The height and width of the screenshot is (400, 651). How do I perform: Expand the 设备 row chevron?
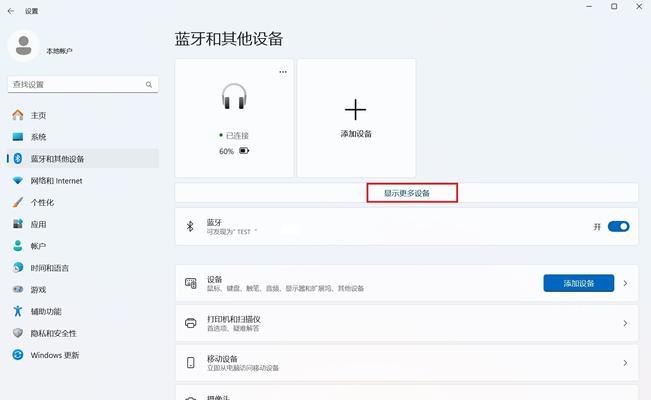coord(625,283)
